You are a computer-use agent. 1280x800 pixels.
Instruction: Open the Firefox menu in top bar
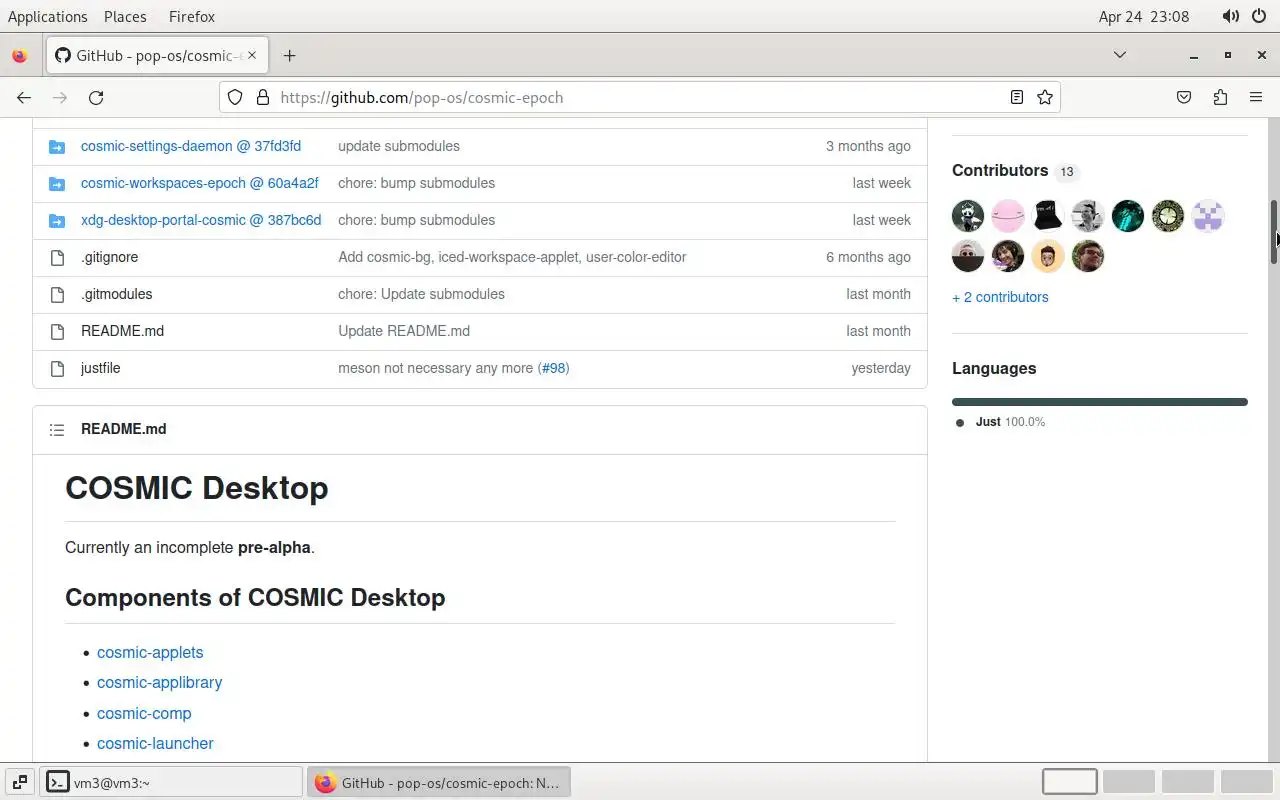pyautogui.click(x=191, y=16)
